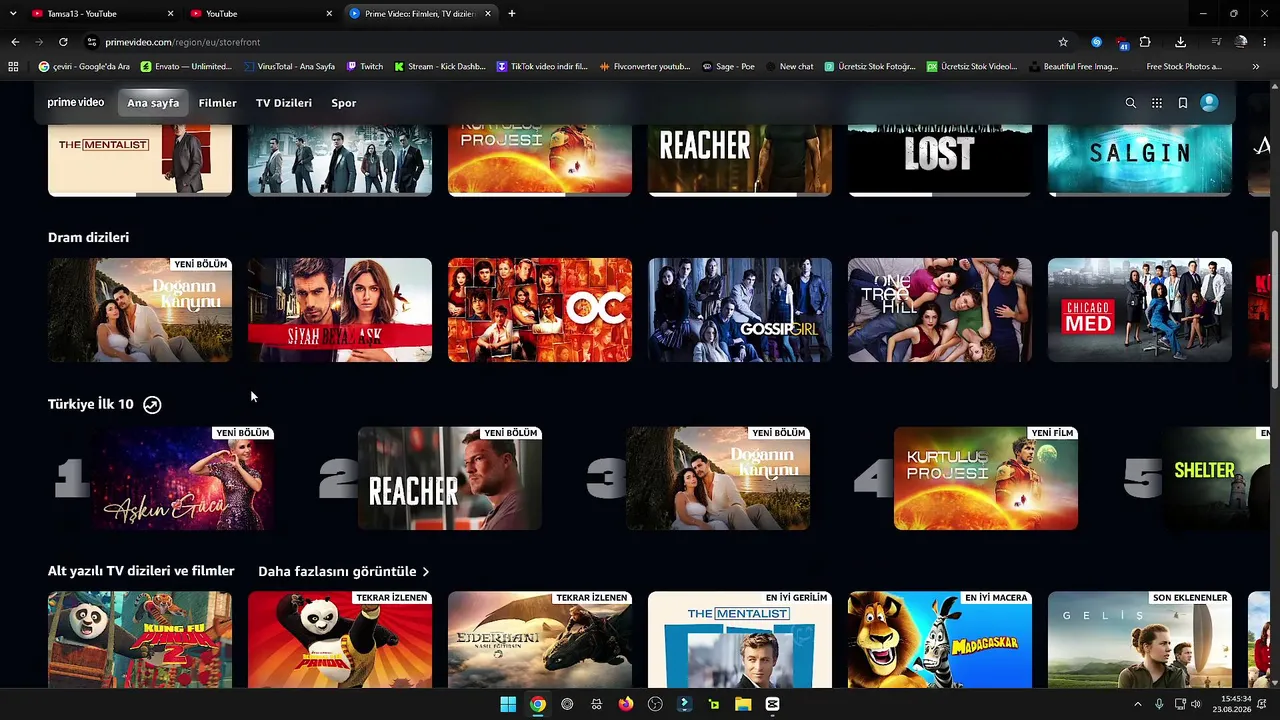Expand Daha fazlasını görüntüle link
This screenshot has width=1280, height=720.
click(x=344, y=572)
